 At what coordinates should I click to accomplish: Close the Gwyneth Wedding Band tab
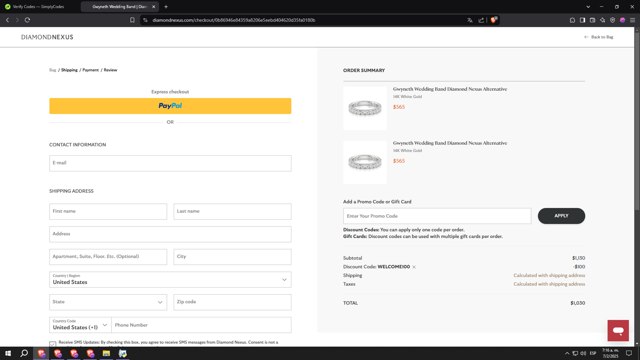point(153,7)
